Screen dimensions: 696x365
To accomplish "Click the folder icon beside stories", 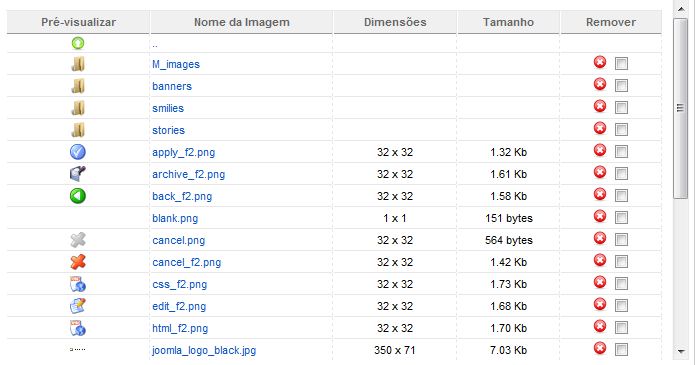I will (78, 130).
